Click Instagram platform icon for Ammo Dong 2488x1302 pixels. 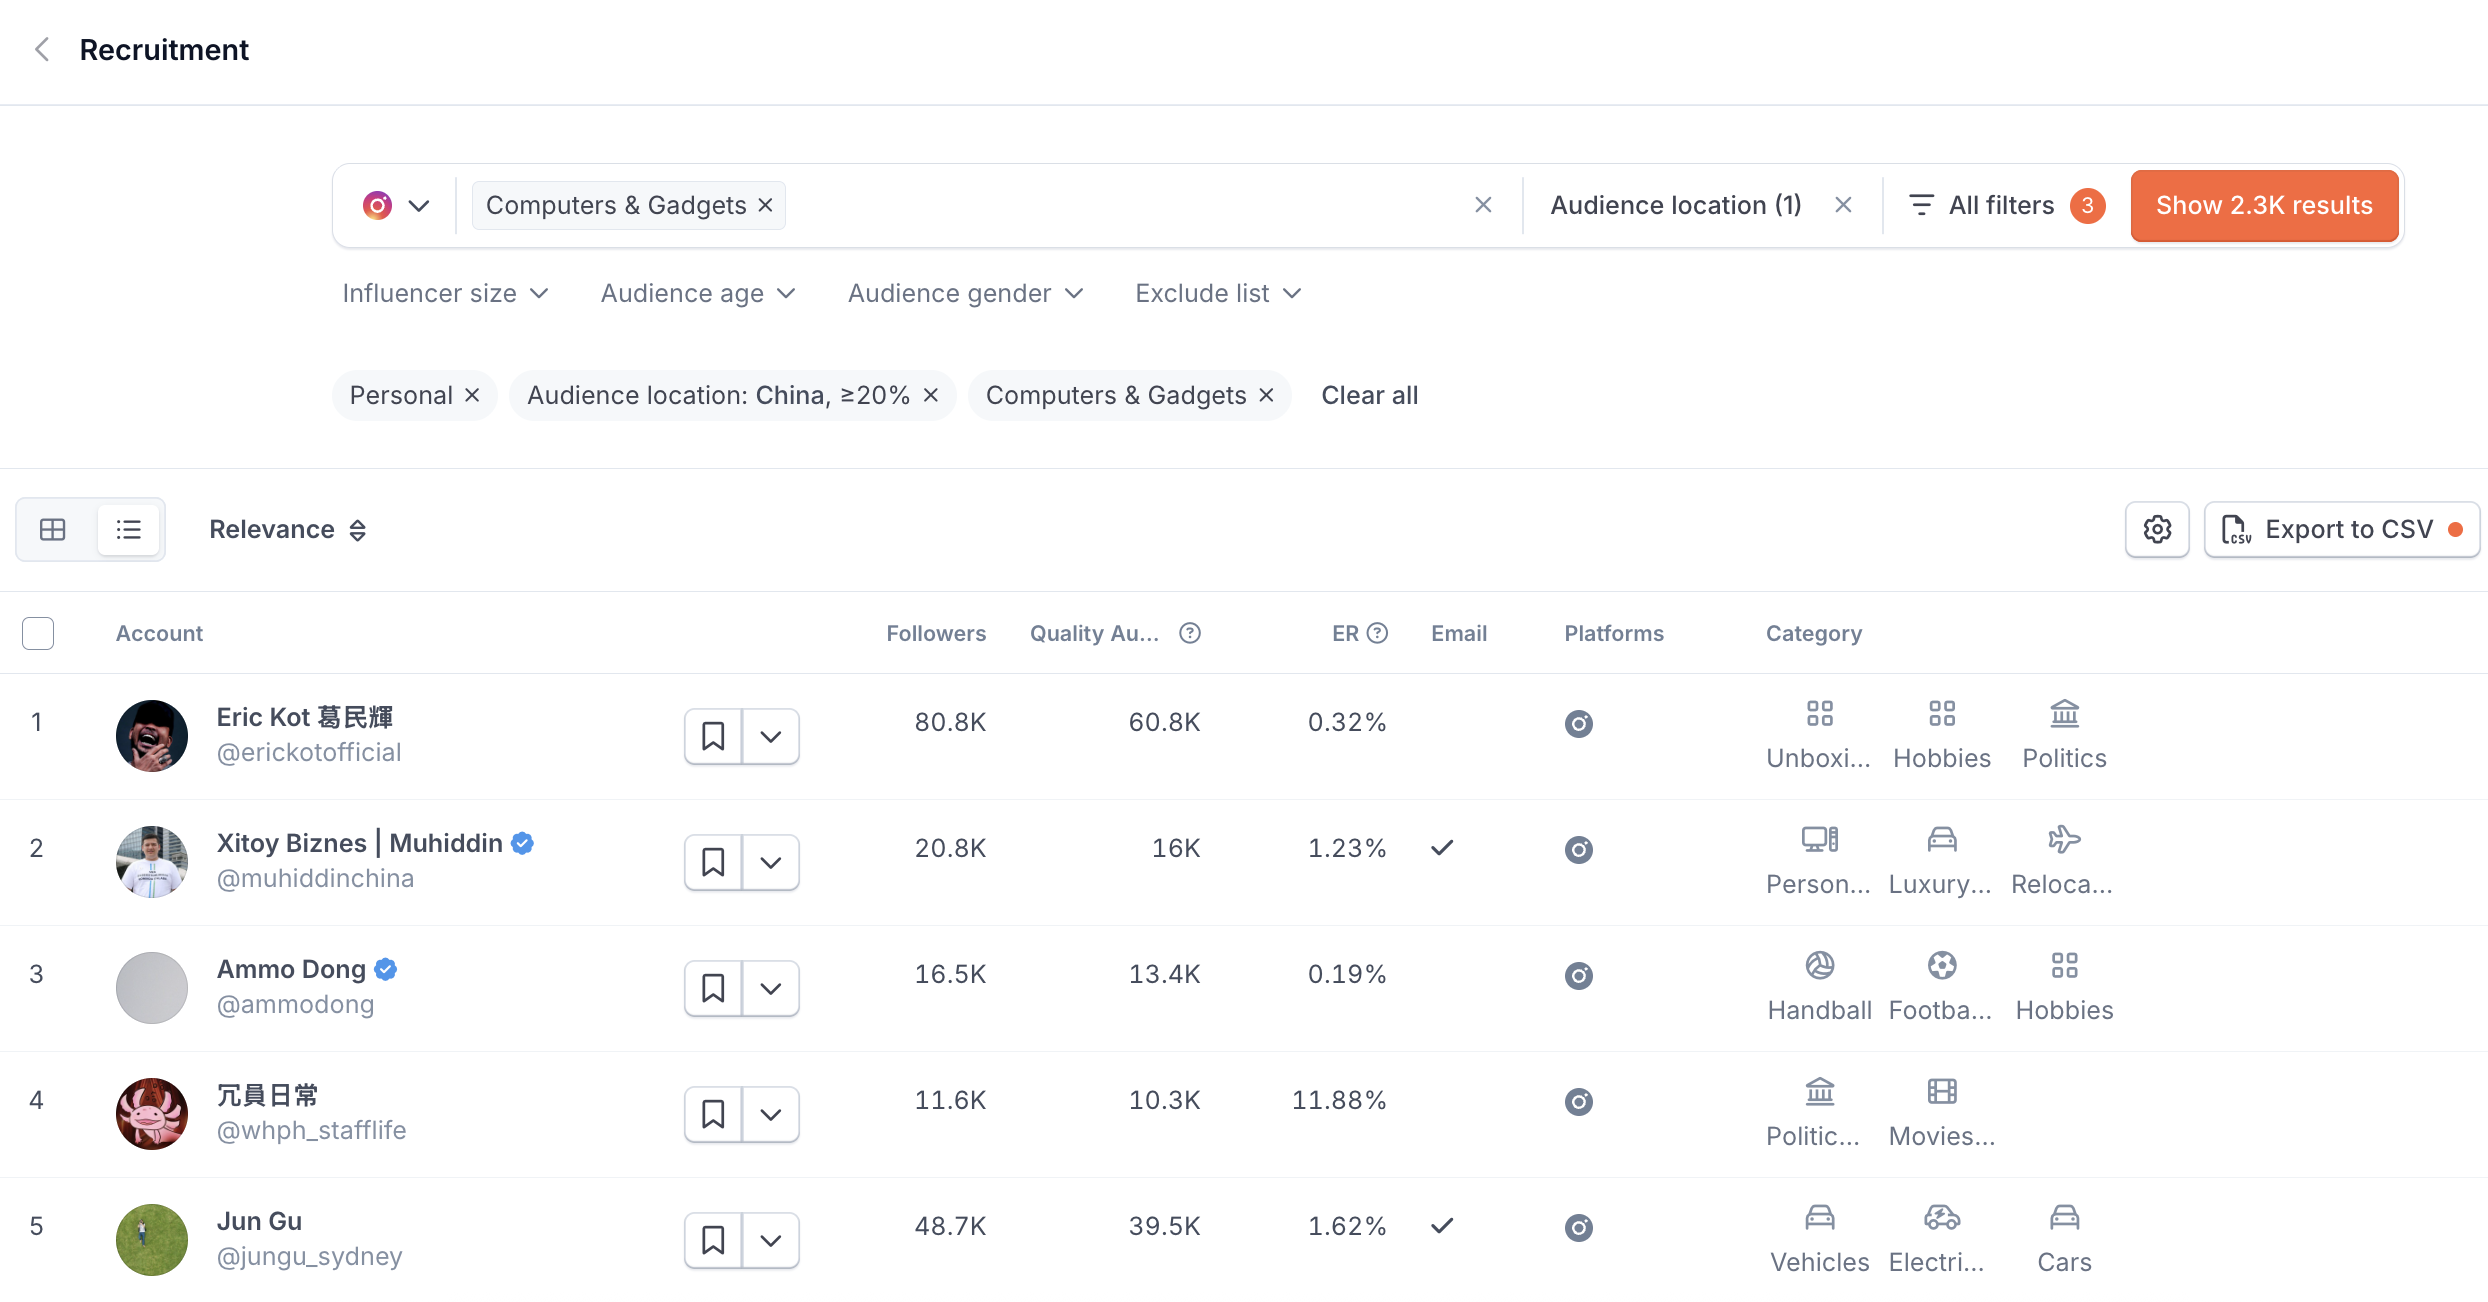[1578, 975]
